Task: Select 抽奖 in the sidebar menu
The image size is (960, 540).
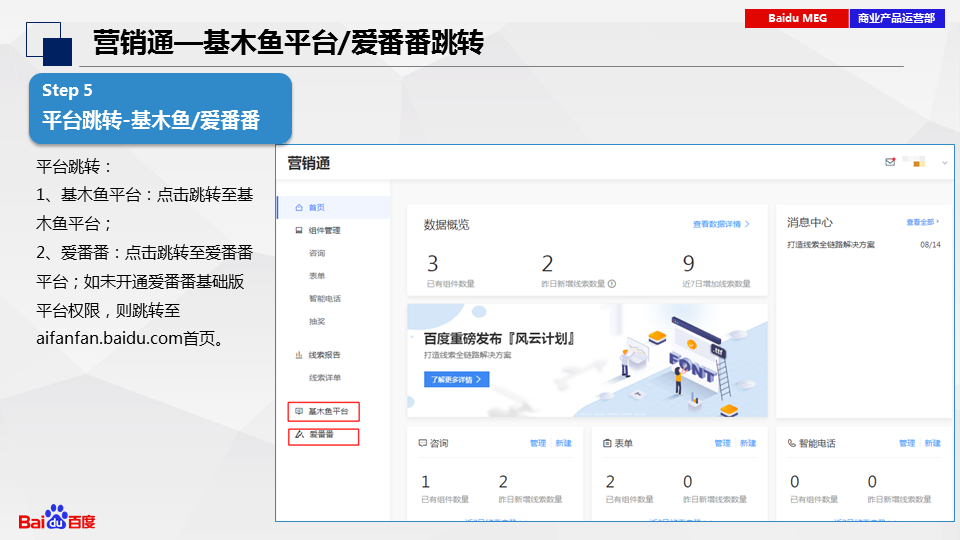Action: 317,321
